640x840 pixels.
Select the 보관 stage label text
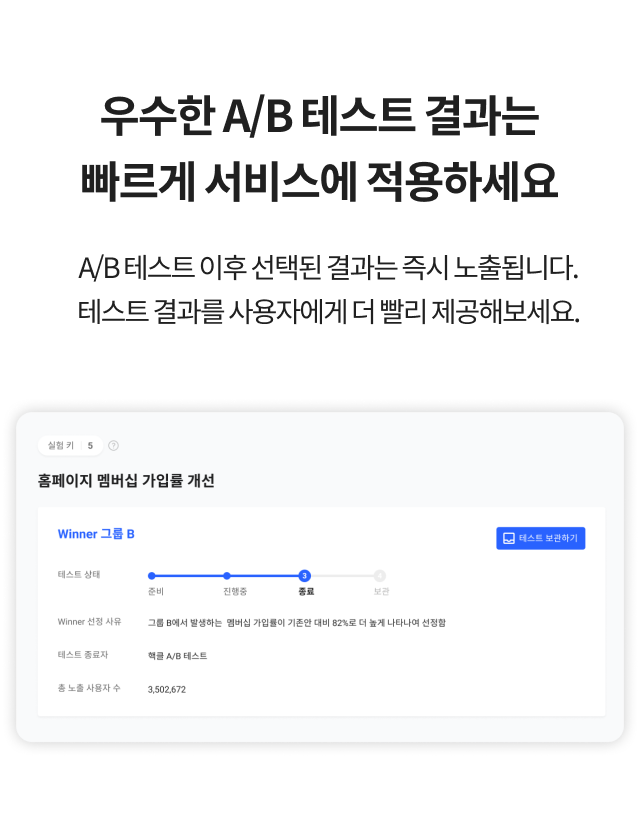(x=380, y=590)
